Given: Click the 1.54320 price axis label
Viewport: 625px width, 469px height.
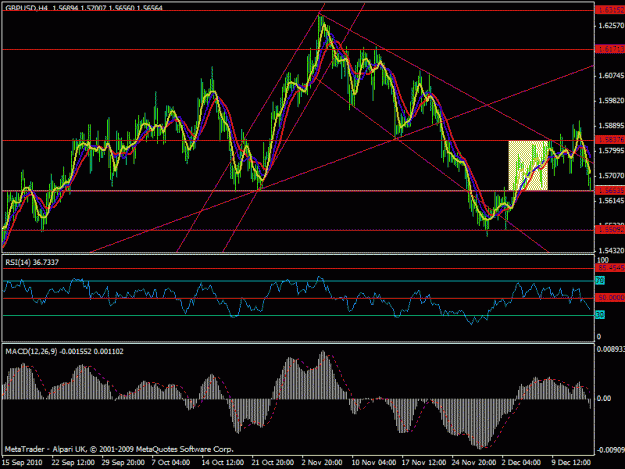Looking at the screenshot, I should point(610,251).
